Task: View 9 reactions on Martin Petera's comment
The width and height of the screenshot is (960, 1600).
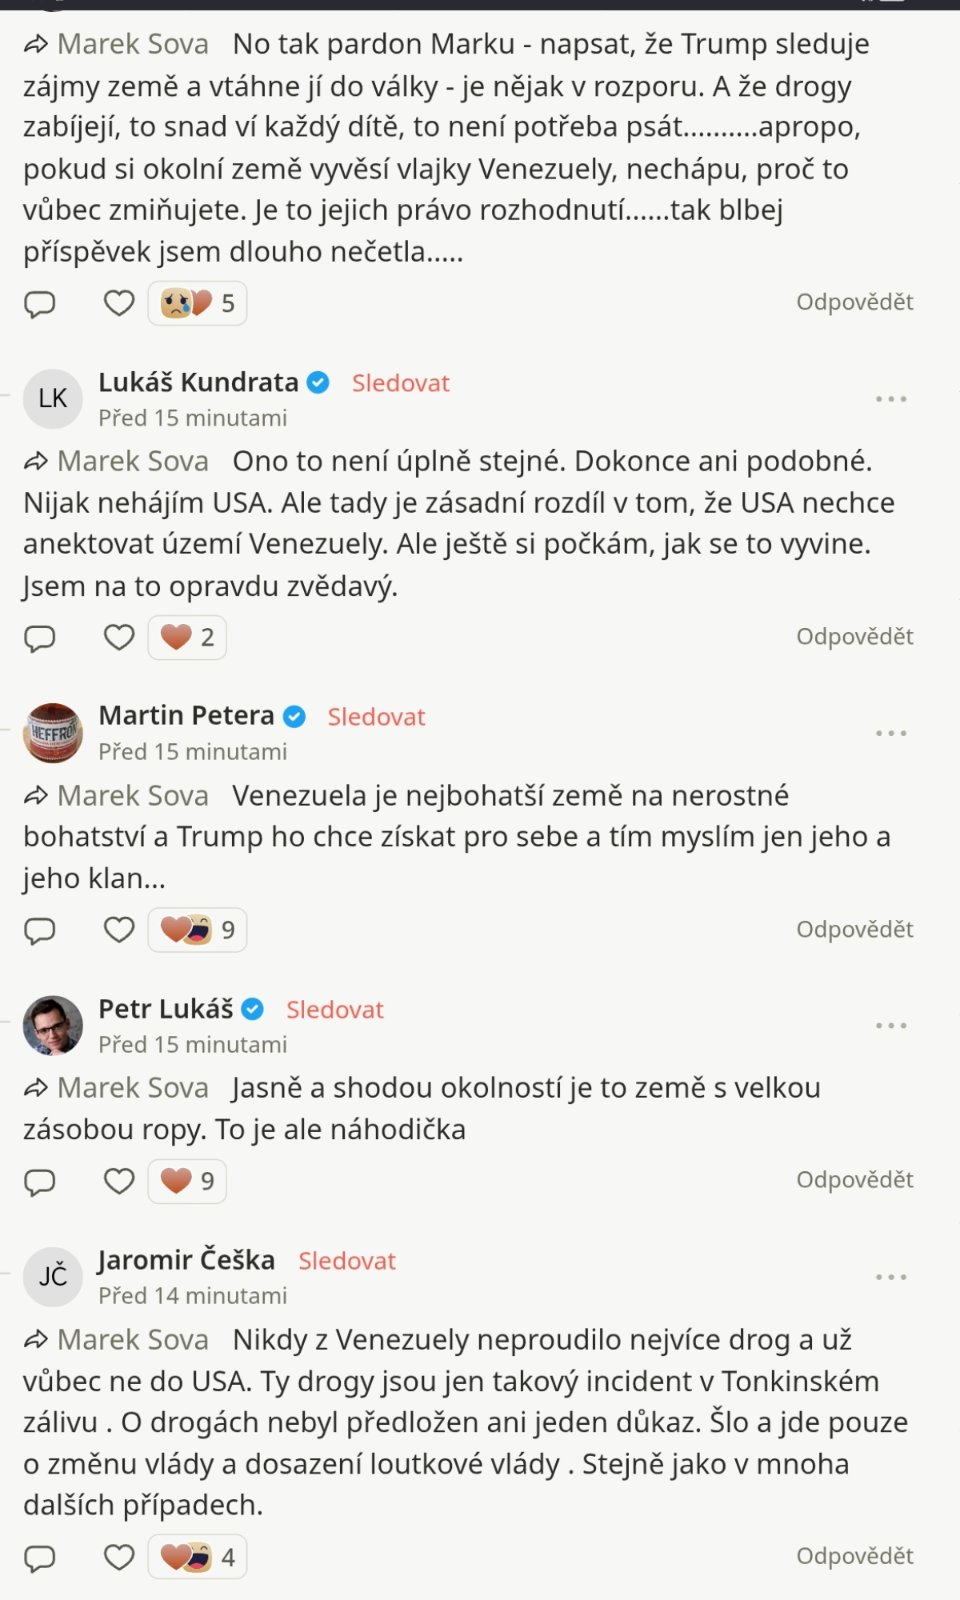Action: [x=198, y=930]
